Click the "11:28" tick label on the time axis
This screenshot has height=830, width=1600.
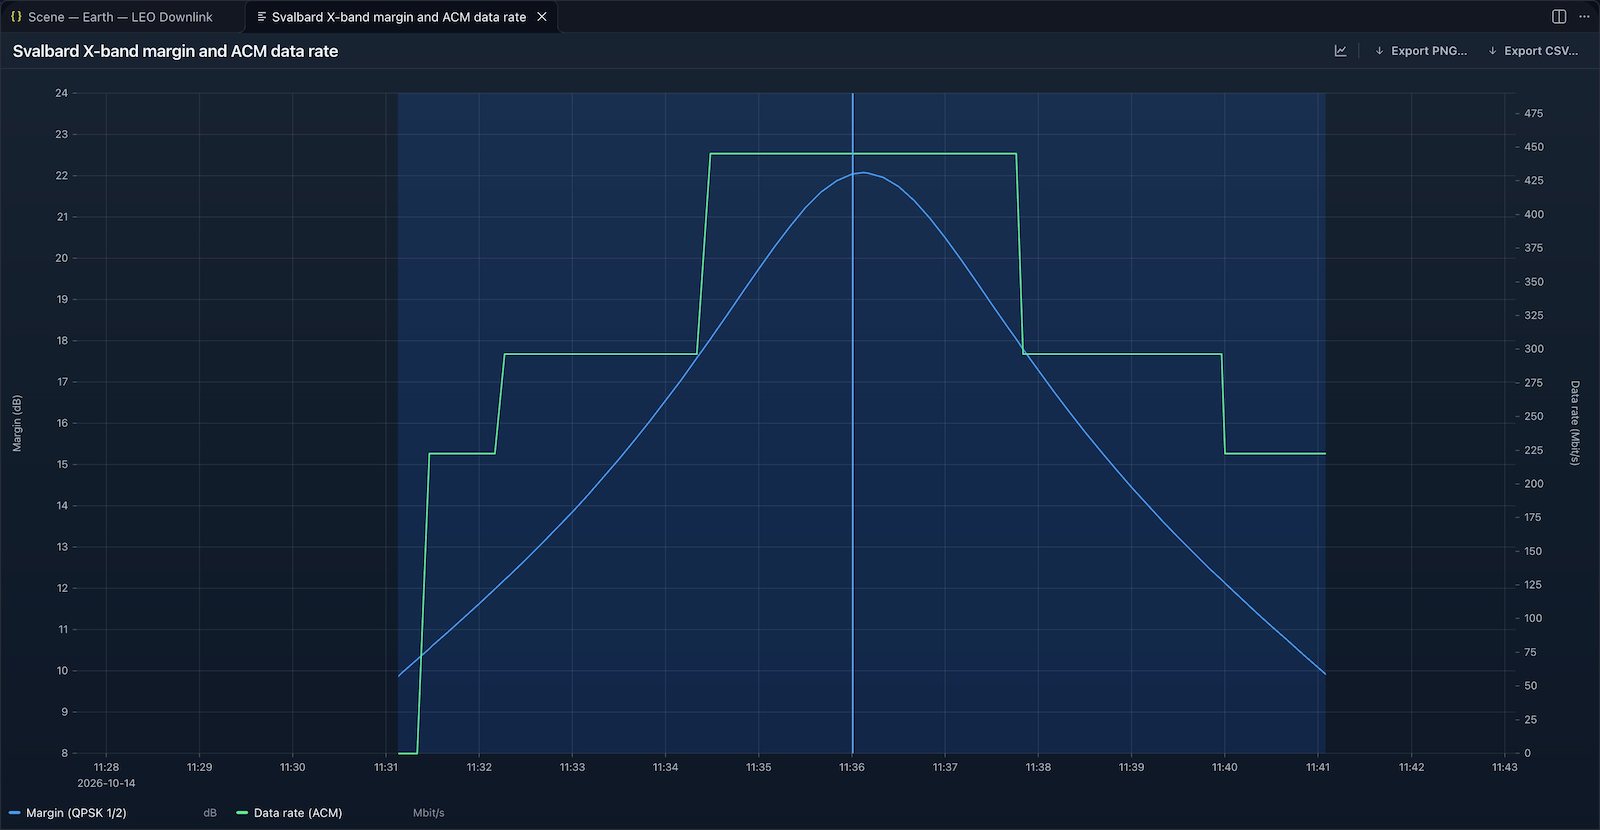[x=106, y=767]
